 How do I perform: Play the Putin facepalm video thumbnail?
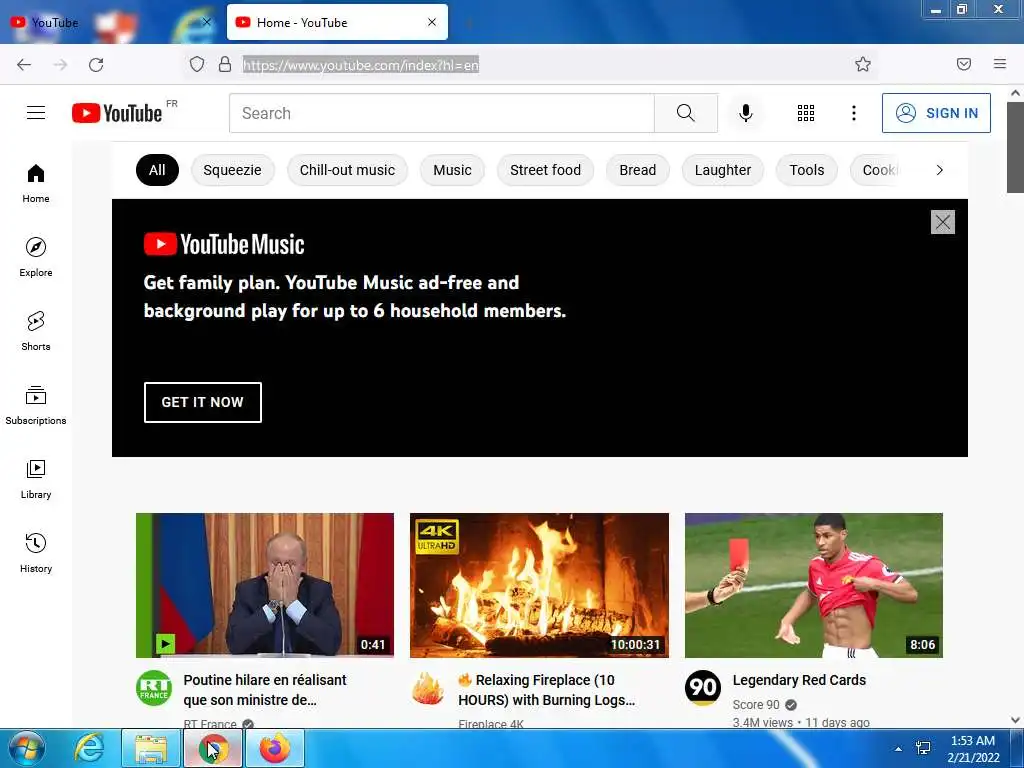coord(264,585)
